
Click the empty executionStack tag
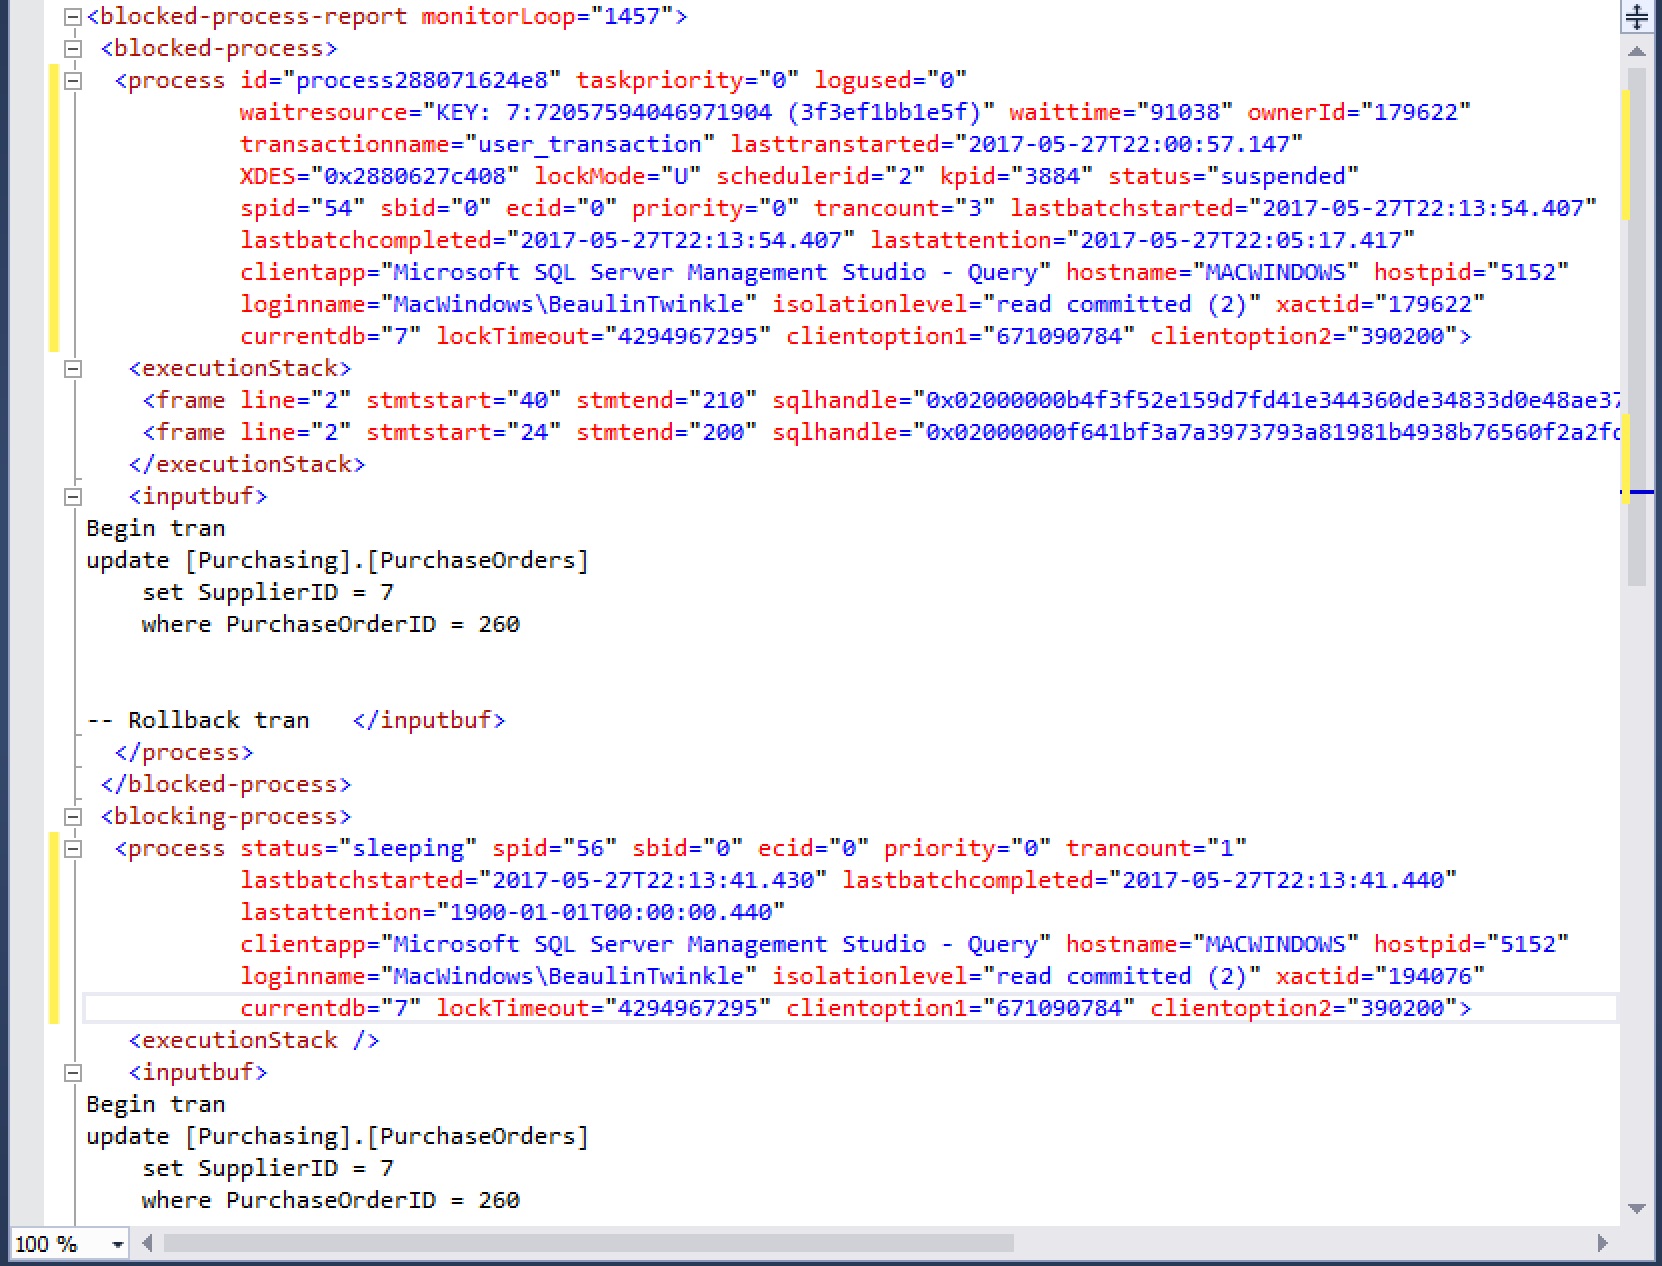(x=254, y=1041)
